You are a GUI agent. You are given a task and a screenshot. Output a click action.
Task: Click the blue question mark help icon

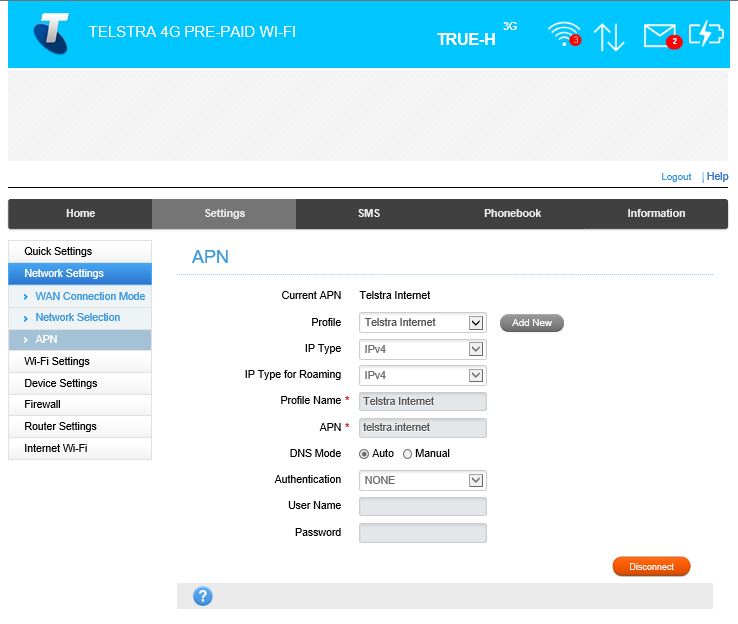point(203,596)
